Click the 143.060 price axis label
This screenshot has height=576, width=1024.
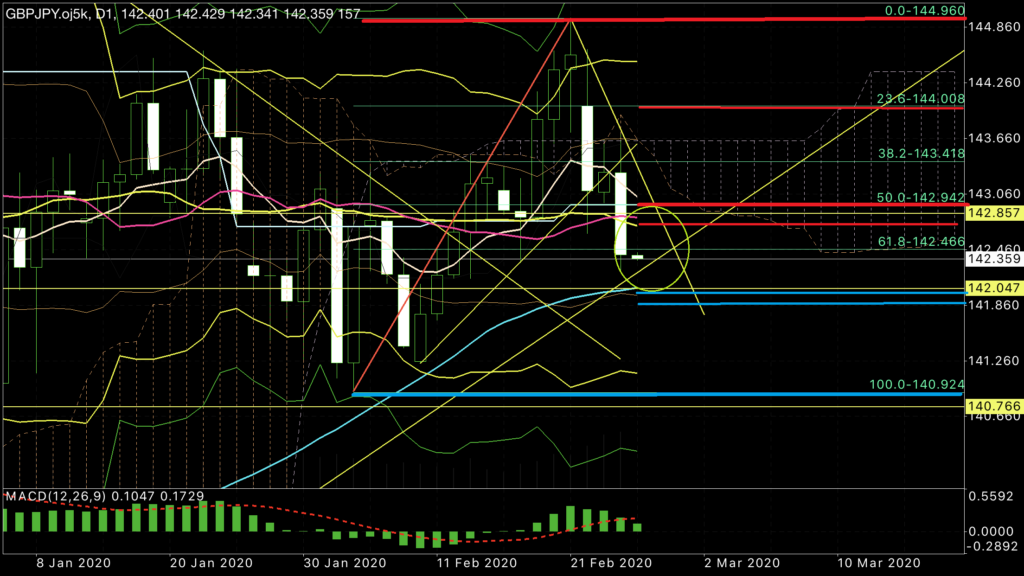click(x=995, y=193)
